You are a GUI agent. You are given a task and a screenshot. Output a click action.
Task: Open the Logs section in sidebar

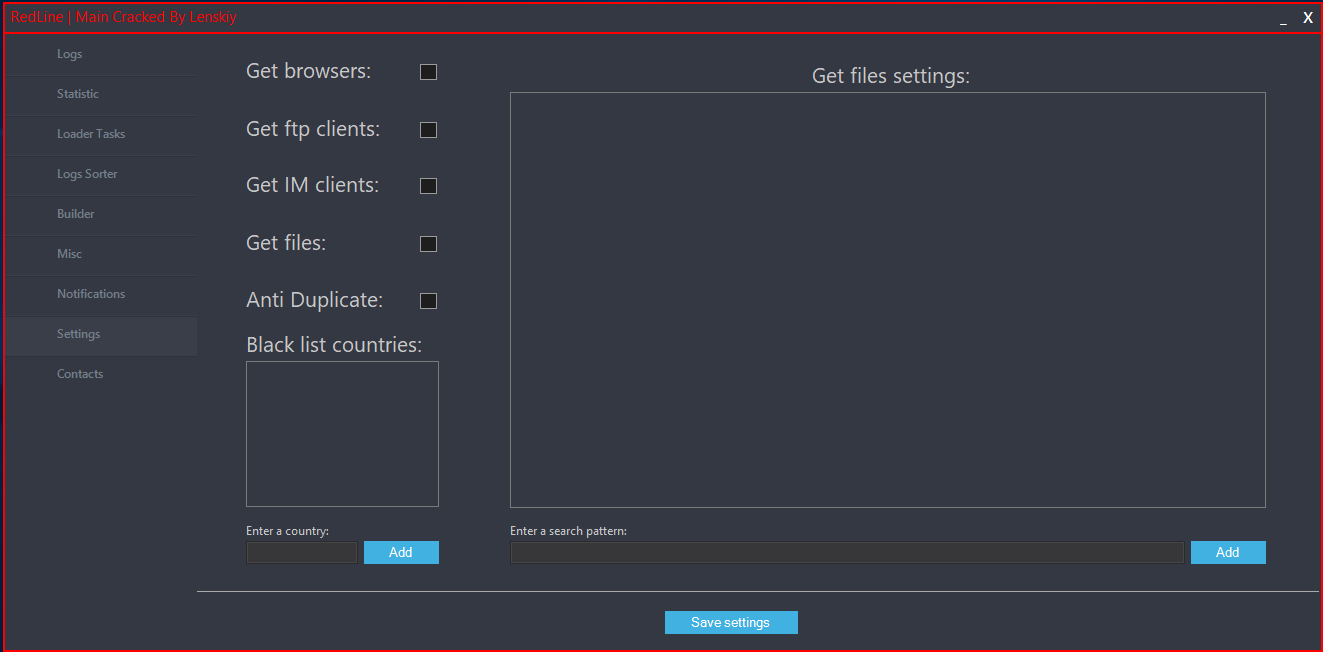pos(70,54)
